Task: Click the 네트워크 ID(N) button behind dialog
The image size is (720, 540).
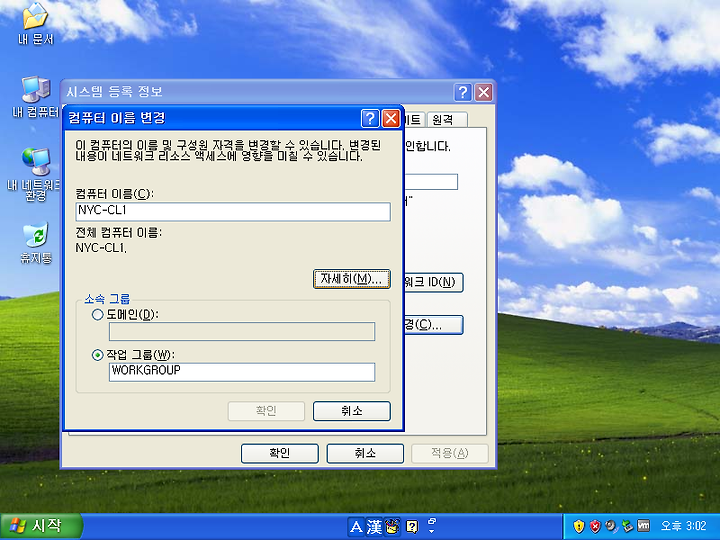Action: 433,282
